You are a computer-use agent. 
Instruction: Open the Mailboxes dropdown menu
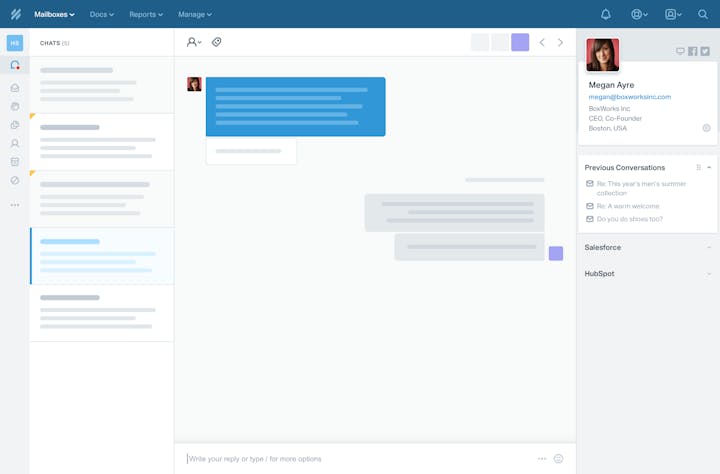(54, 14)
